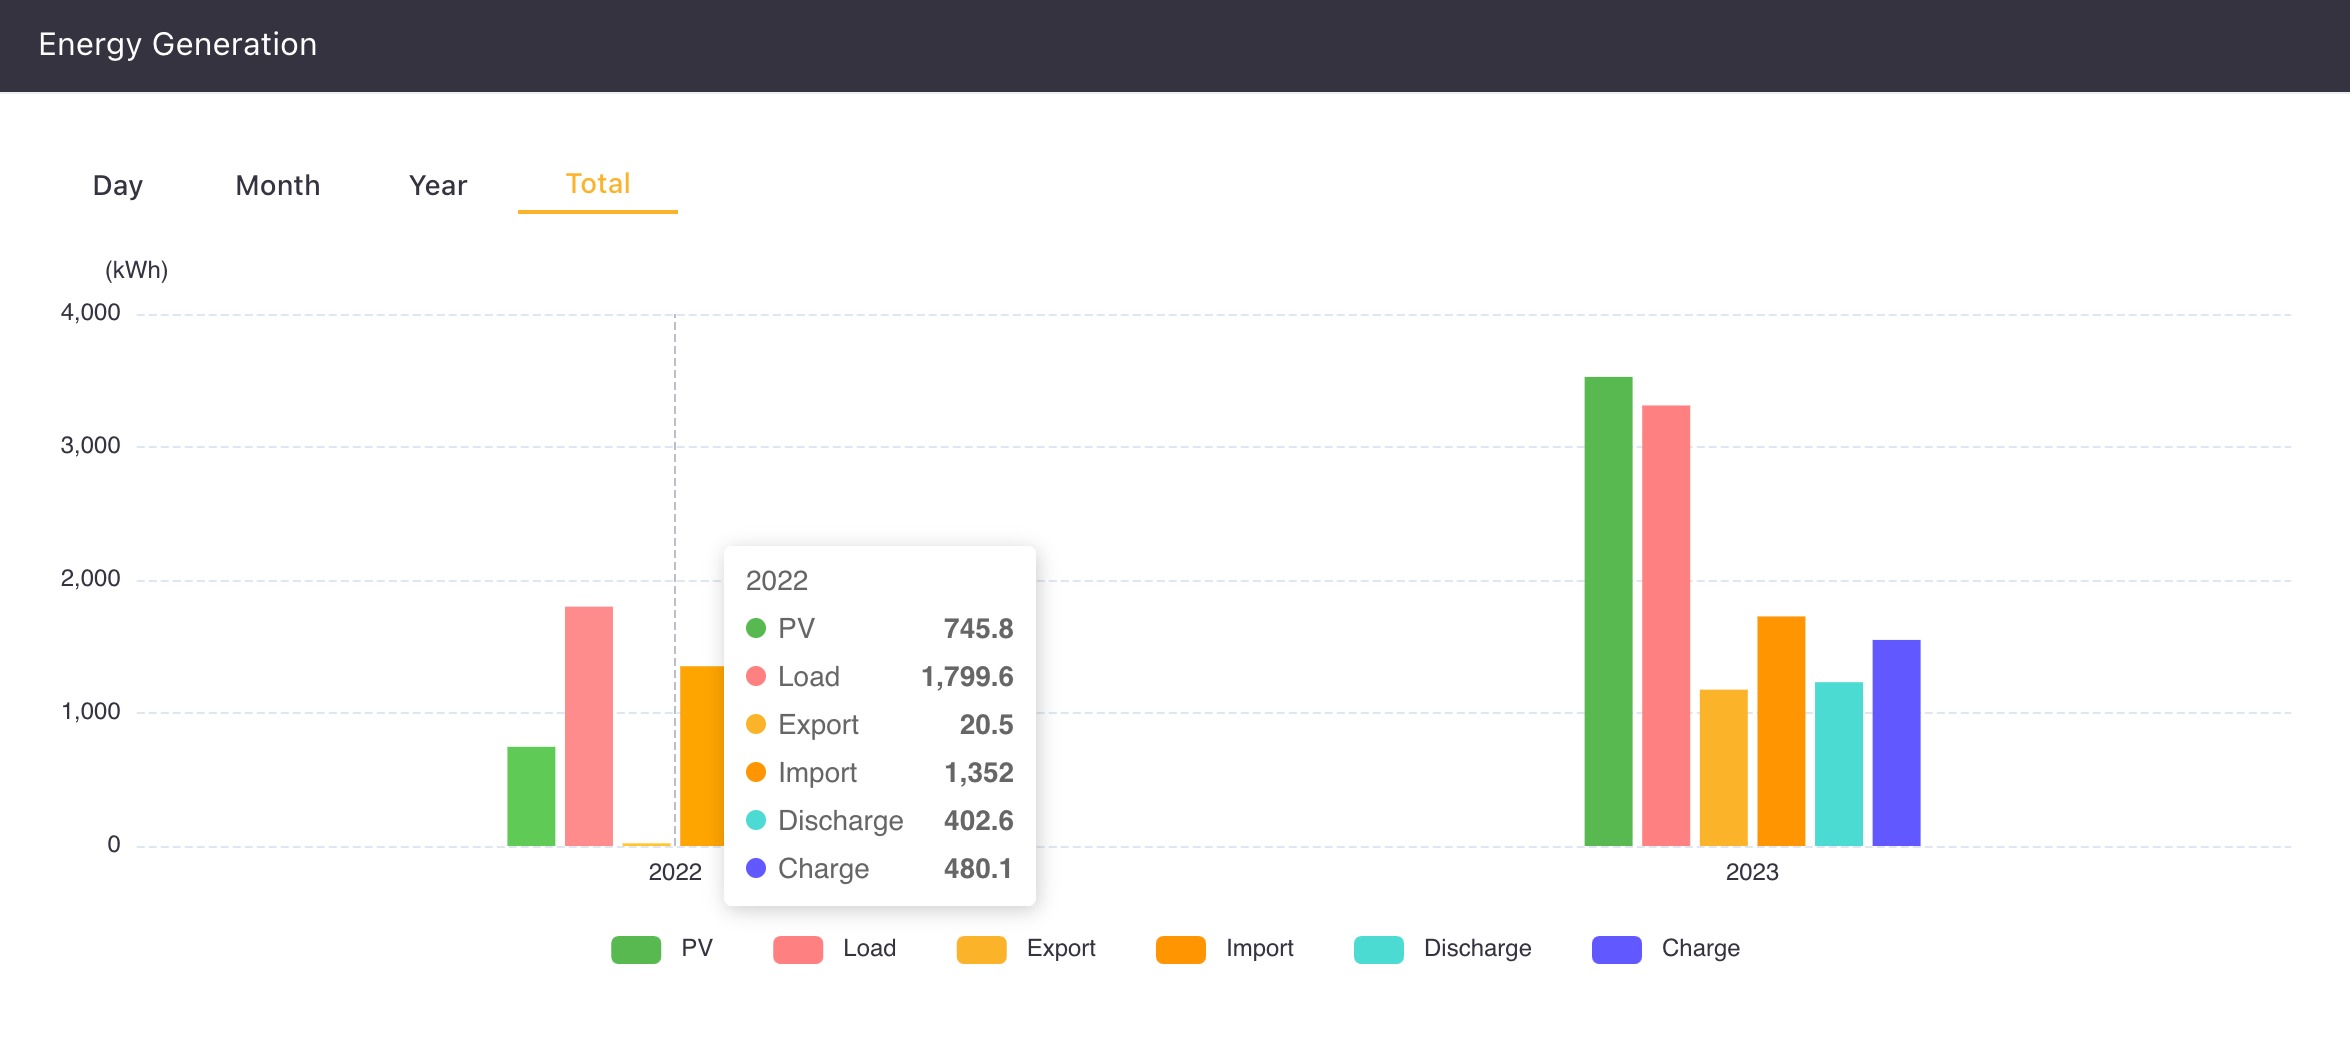Click the 2023 green PV bar

pyautogui.click(x=1608, y=611)
